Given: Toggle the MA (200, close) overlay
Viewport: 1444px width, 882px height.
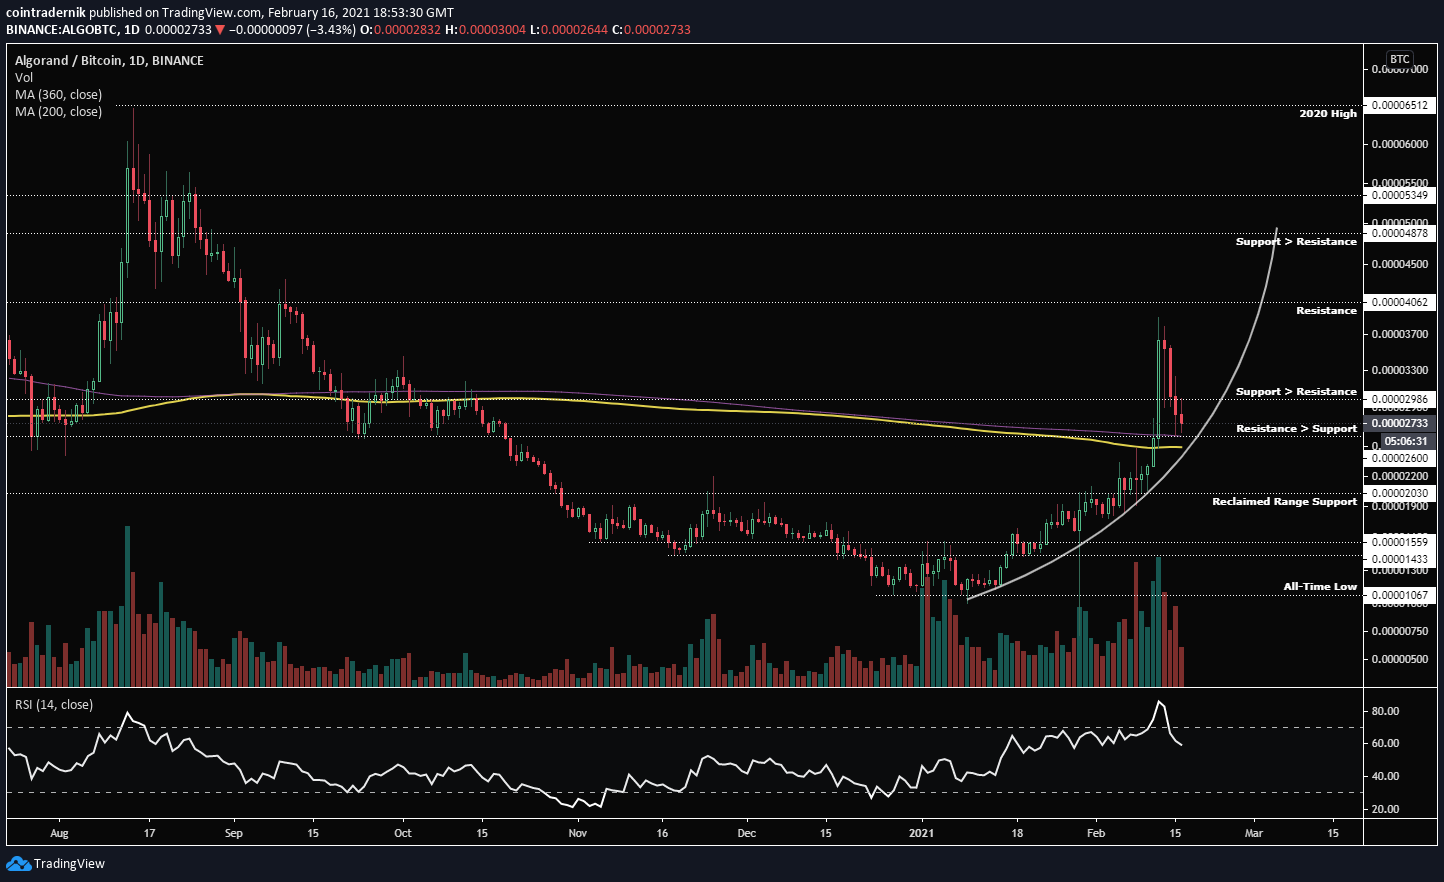Looking at the screenshot, I should click(59, 111).
